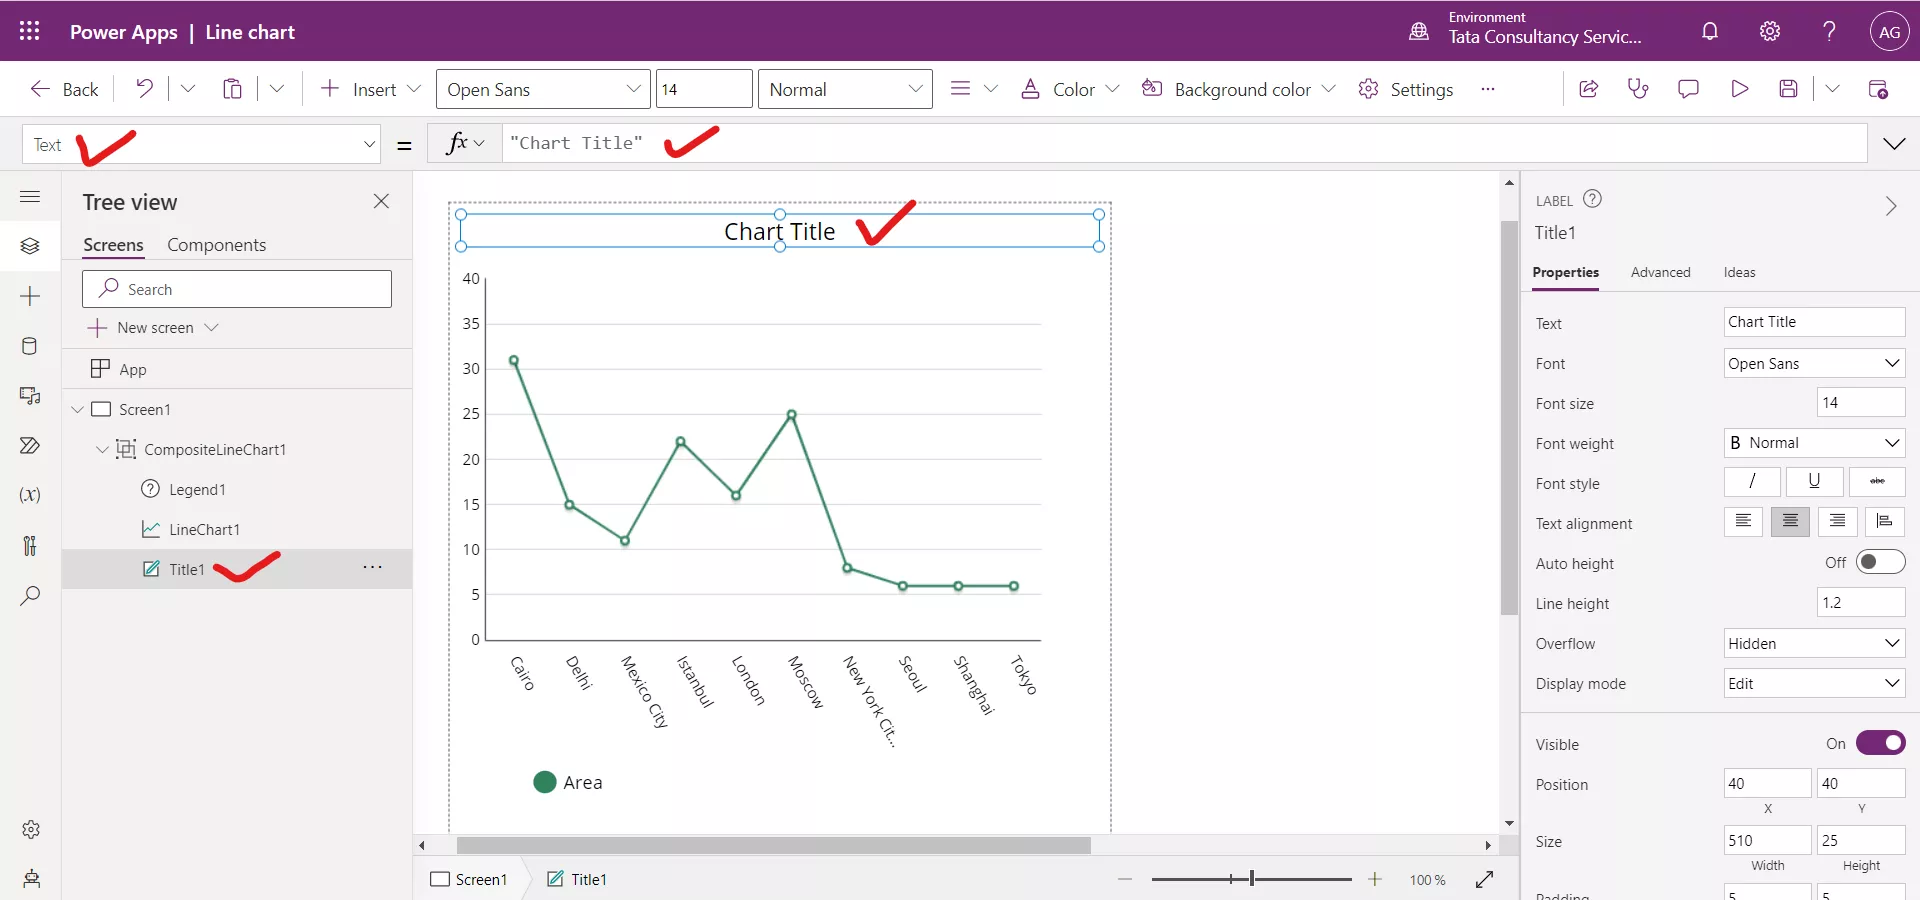Viewport: 1920px width, 900px height.
Task: Open the Insert pane with plus icon
Action: [x=30, y=296]
